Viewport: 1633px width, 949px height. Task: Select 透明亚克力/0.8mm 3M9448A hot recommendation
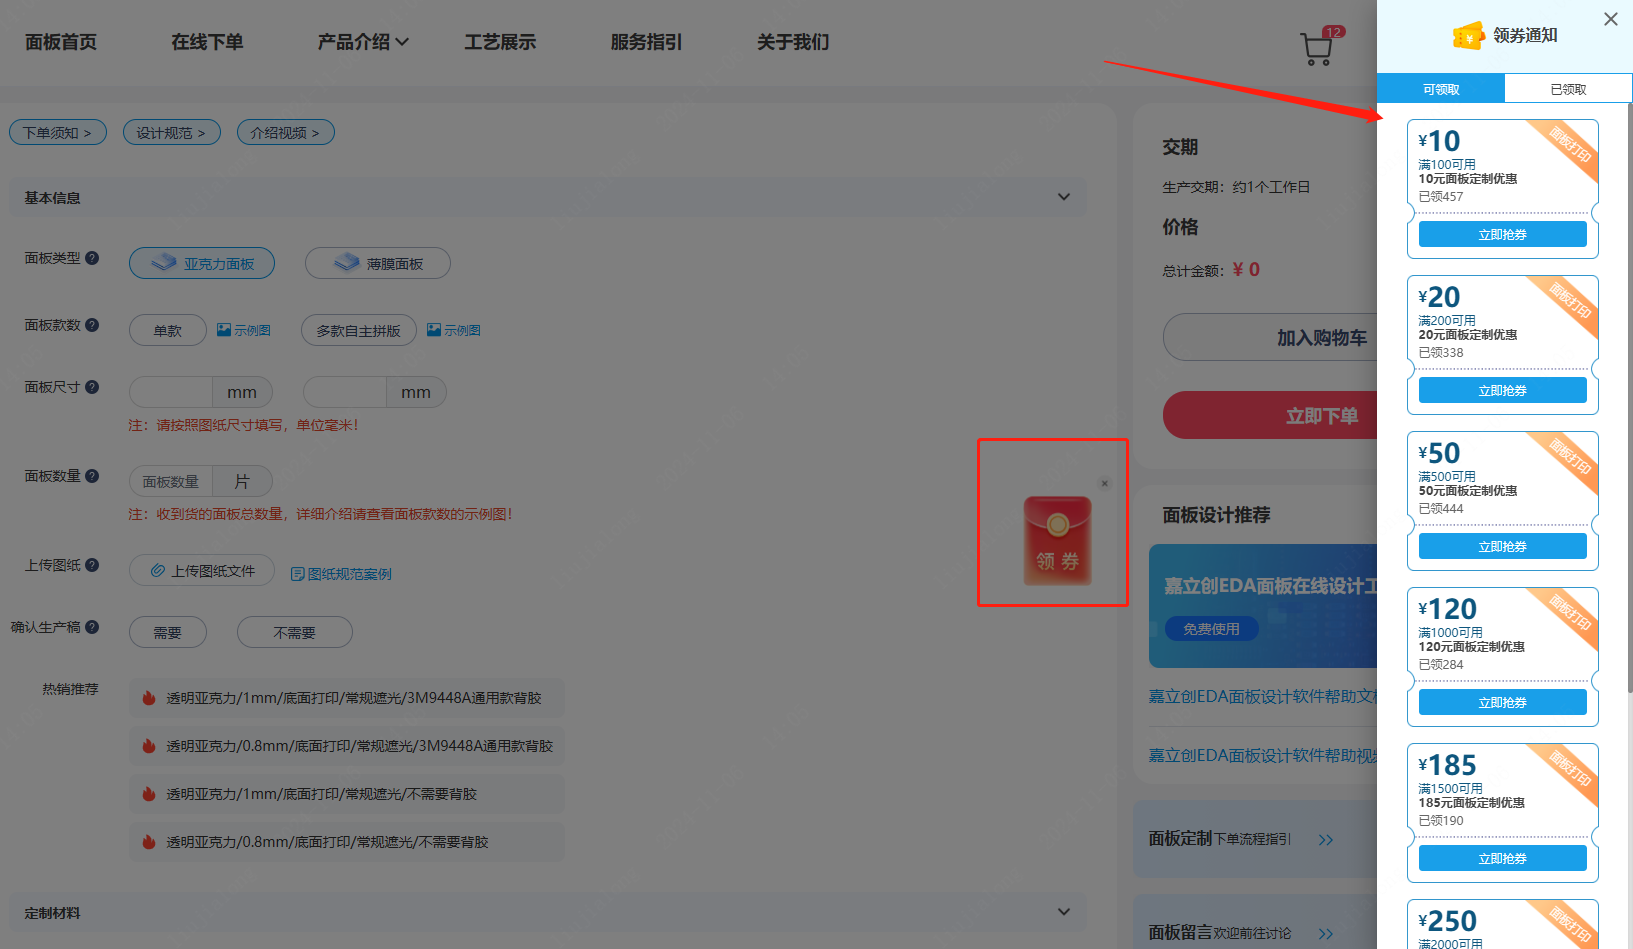(346, 746)
